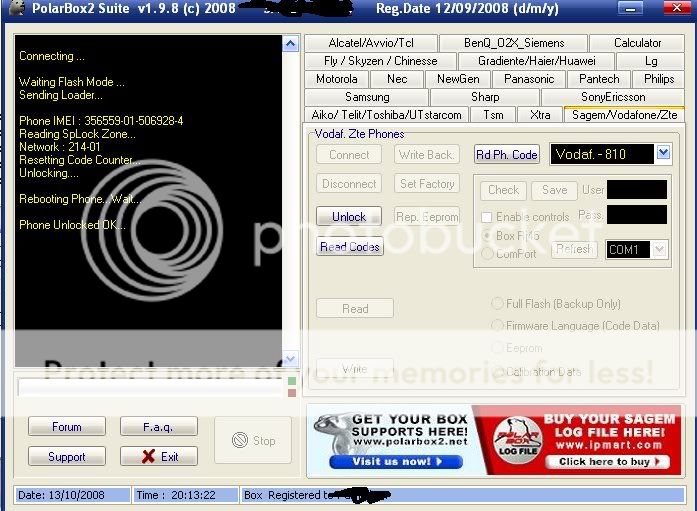Click the Set Factory button

click(x=427, y=184)
